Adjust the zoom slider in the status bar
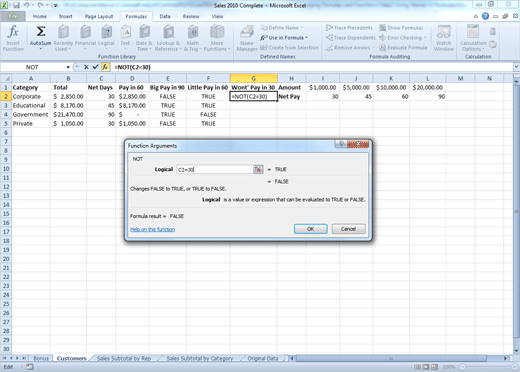The image size is (520, 372). pos(487,367)
